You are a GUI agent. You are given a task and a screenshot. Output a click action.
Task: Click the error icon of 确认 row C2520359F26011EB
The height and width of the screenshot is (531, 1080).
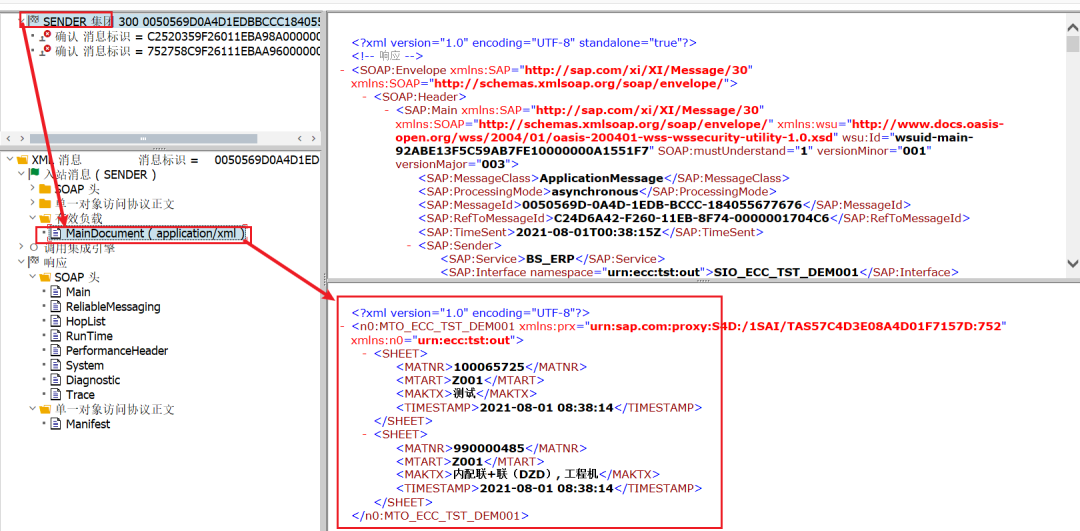[46, 36]
